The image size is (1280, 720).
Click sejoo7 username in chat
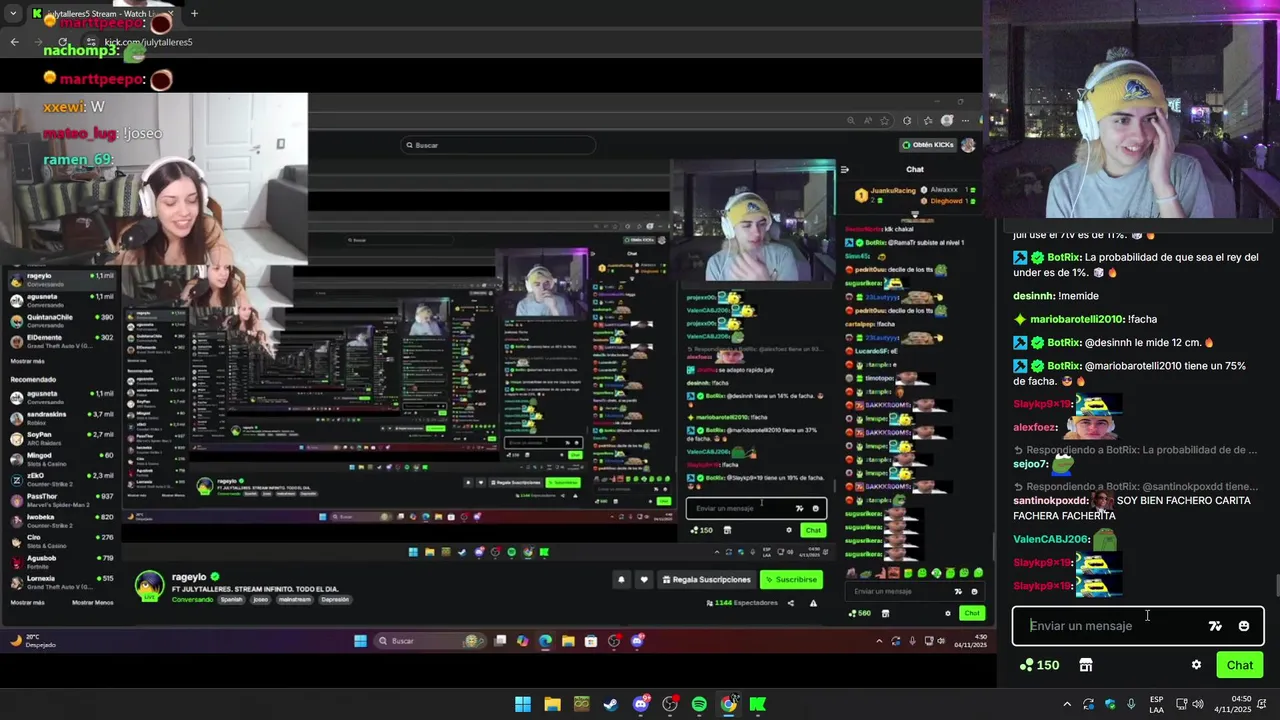pyautogui.click(x=1030, y=464)
